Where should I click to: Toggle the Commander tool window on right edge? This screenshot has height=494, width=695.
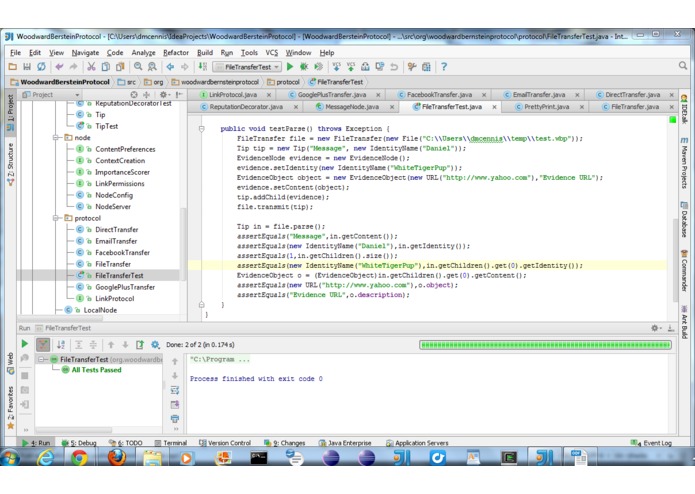[x=684, y=271]
